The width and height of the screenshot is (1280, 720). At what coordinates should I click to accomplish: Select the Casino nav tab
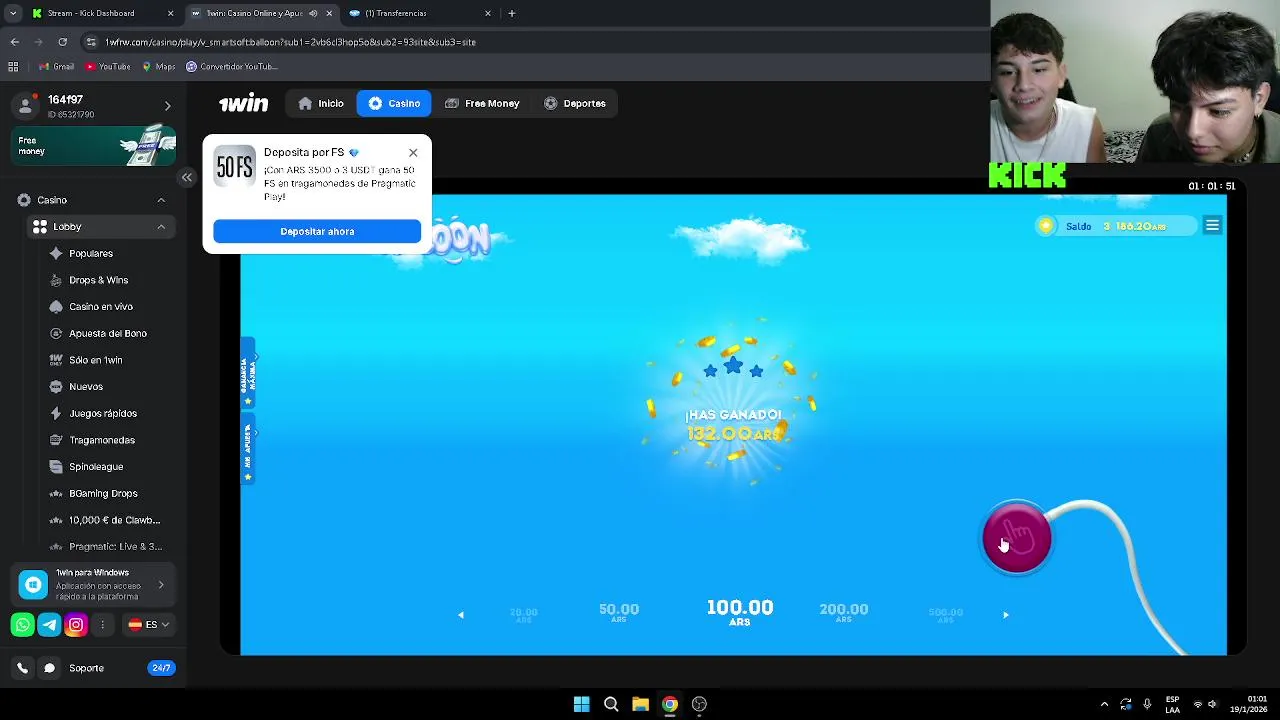click(x=394, y=103)
